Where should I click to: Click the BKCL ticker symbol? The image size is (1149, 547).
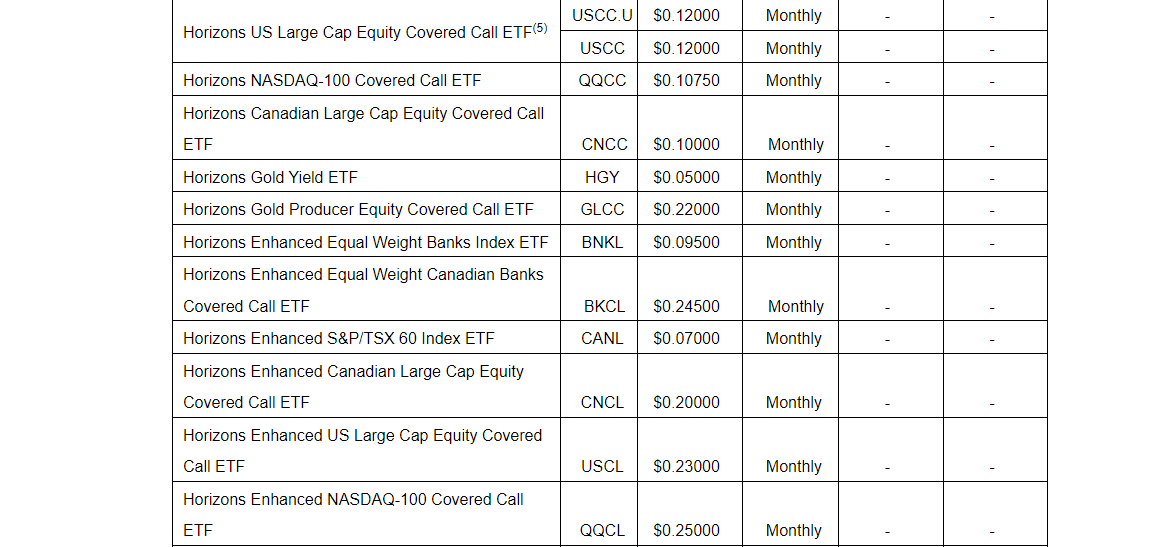click(x=604, y=306)
